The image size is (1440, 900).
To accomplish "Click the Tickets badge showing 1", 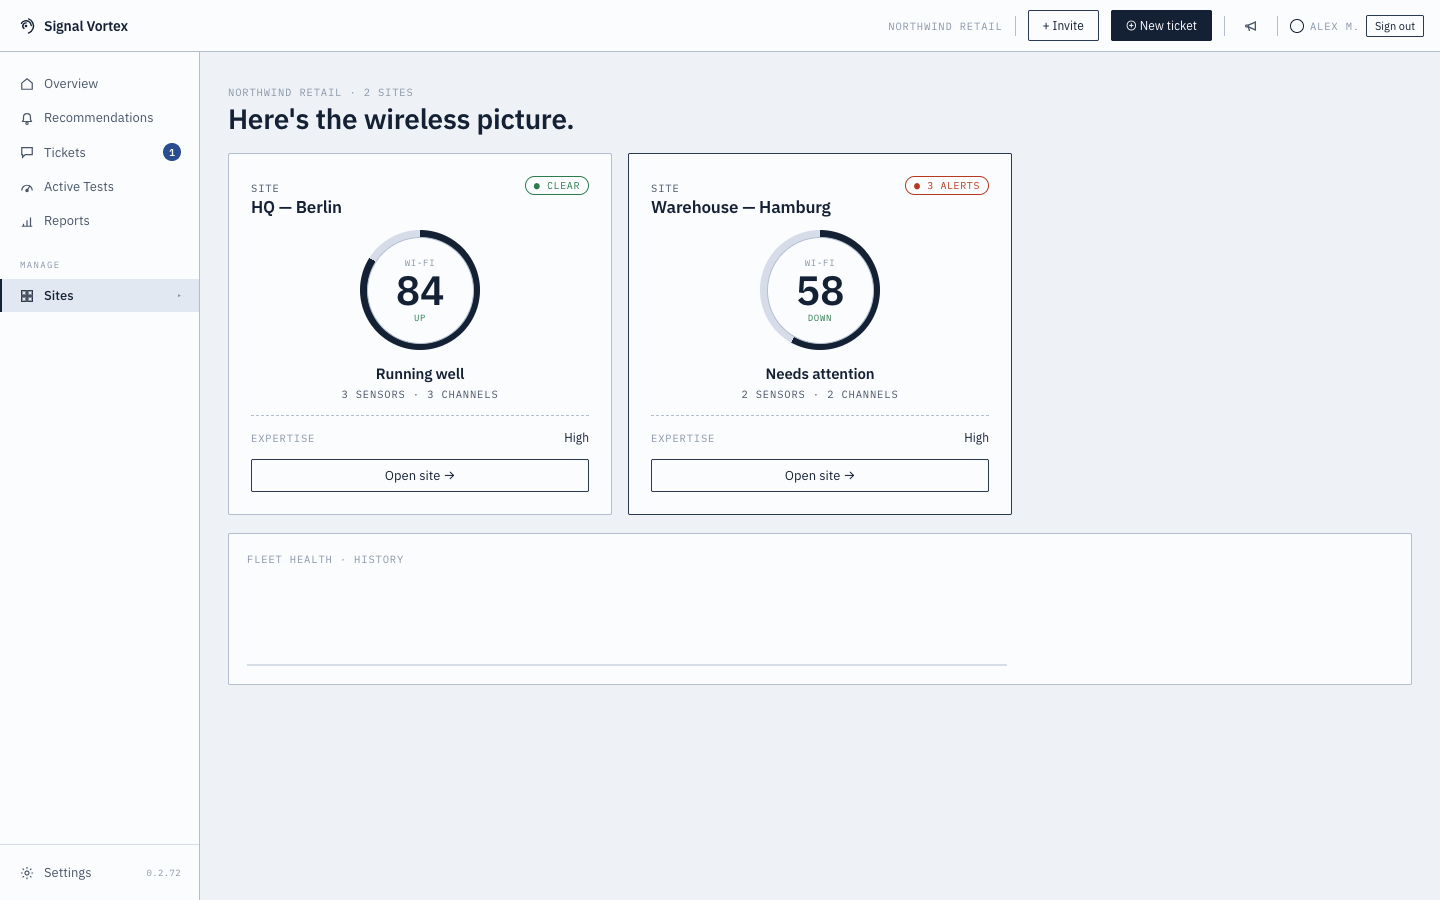I will (172, 152).
